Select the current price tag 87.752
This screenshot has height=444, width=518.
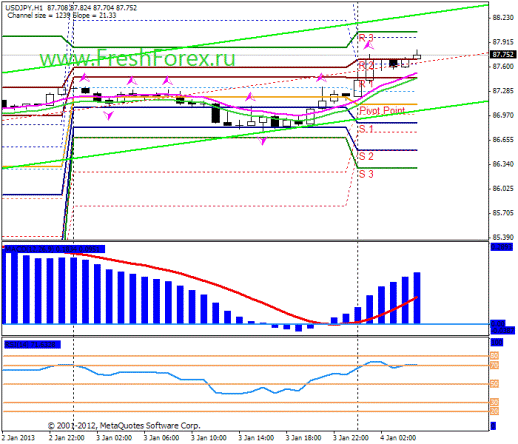503,54
